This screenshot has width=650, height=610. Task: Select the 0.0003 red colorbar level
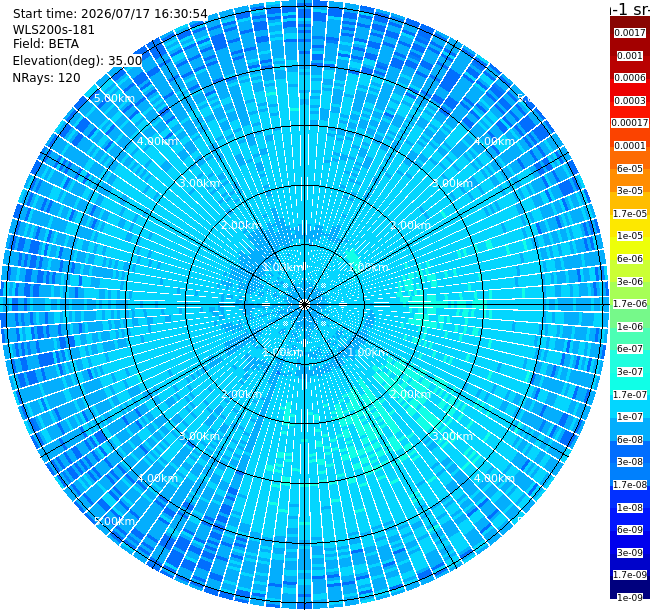coord(630,101)
